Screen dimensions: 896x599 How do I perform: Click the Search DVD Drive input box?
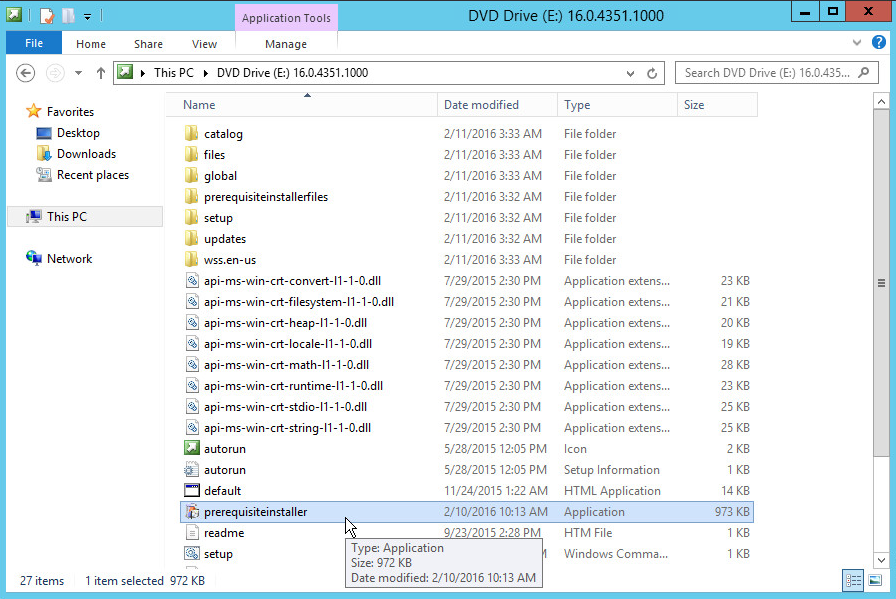point(766,73)
